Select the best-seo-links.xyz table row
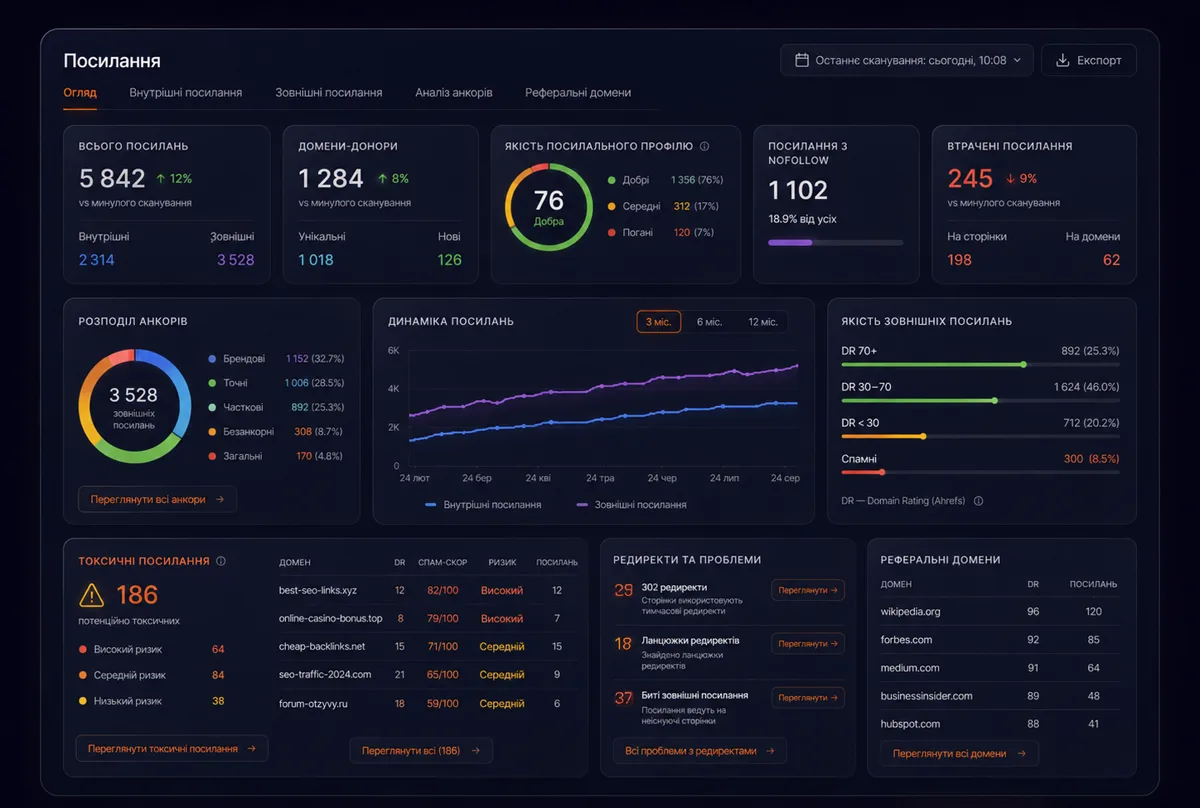Viewport: 1200px width, 808px height. pyautogui.click(x=428, y=590)
